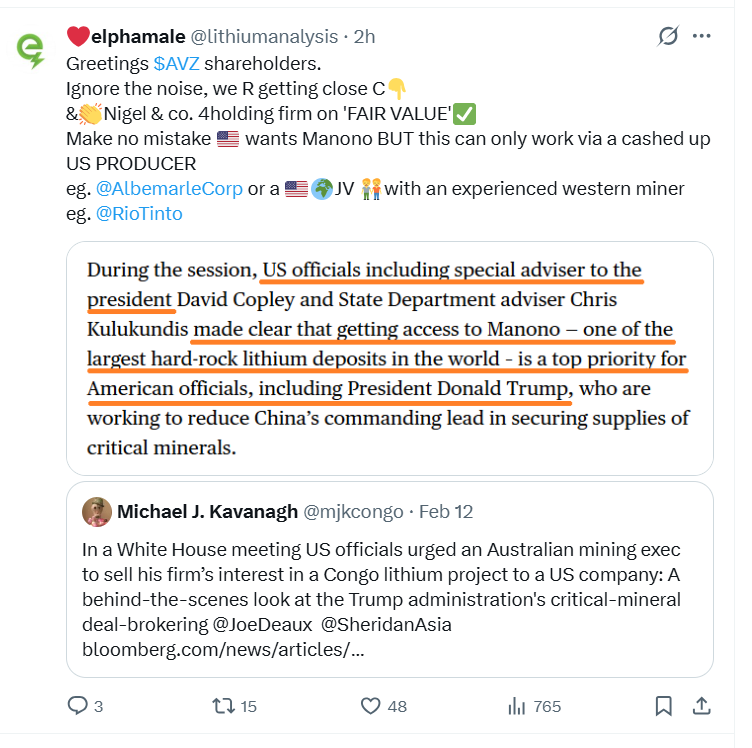View tweet analytics bar chart icon
Image resolution: width=752 pixels, height=748 pixels.
click(x=517, y=706)
